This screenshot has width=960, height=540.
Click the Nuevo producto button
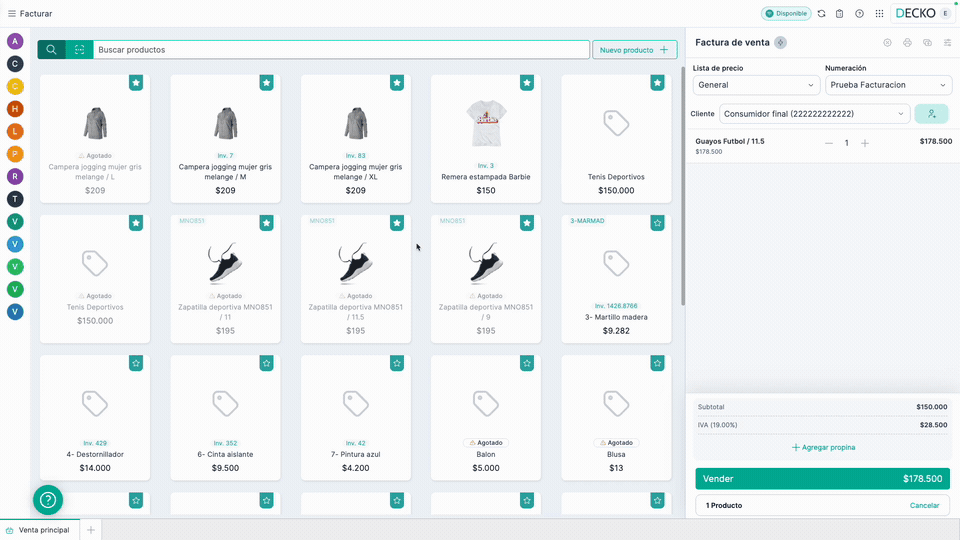point(634,50)
